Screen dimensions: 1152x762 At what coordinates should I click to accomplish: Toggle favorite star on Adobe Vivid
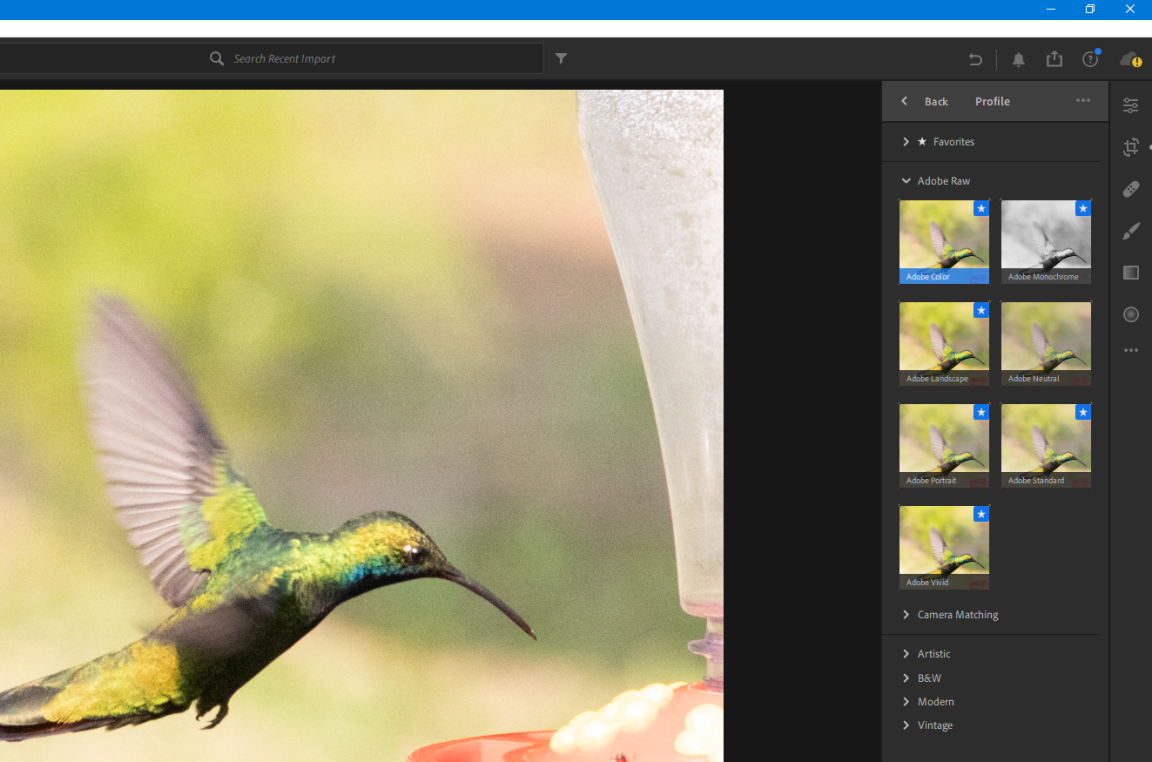click(x=981, y=514)
